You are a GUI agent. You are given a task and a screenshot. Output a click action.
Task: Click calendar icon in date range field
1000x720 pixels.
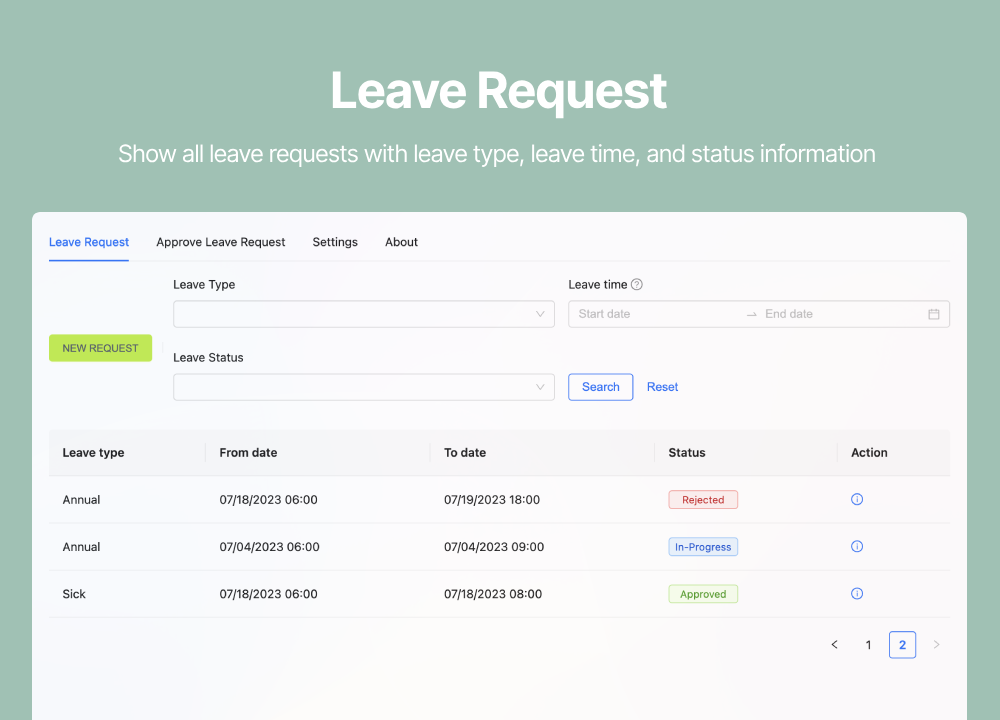coord(934,314)
